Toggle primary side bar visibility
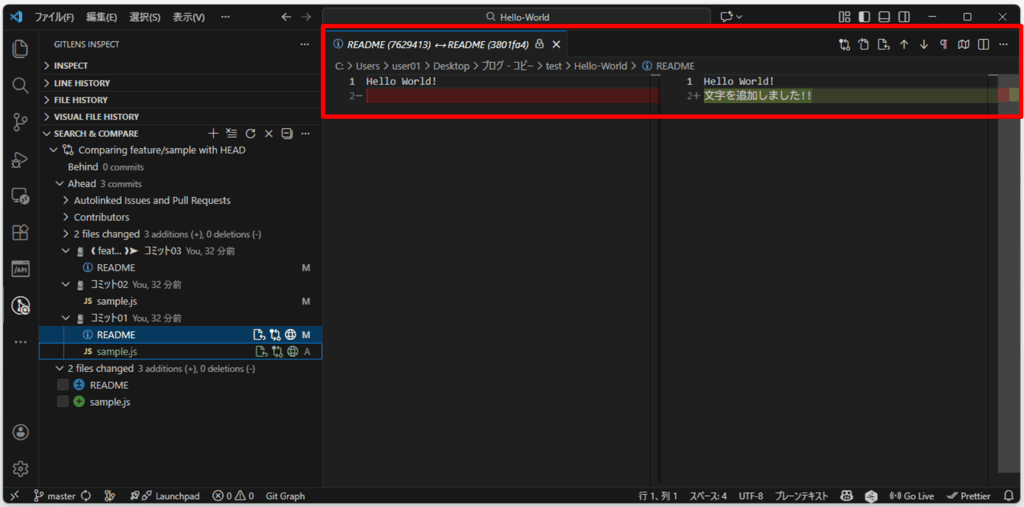 pyautogui.click(x=864, y=17)
